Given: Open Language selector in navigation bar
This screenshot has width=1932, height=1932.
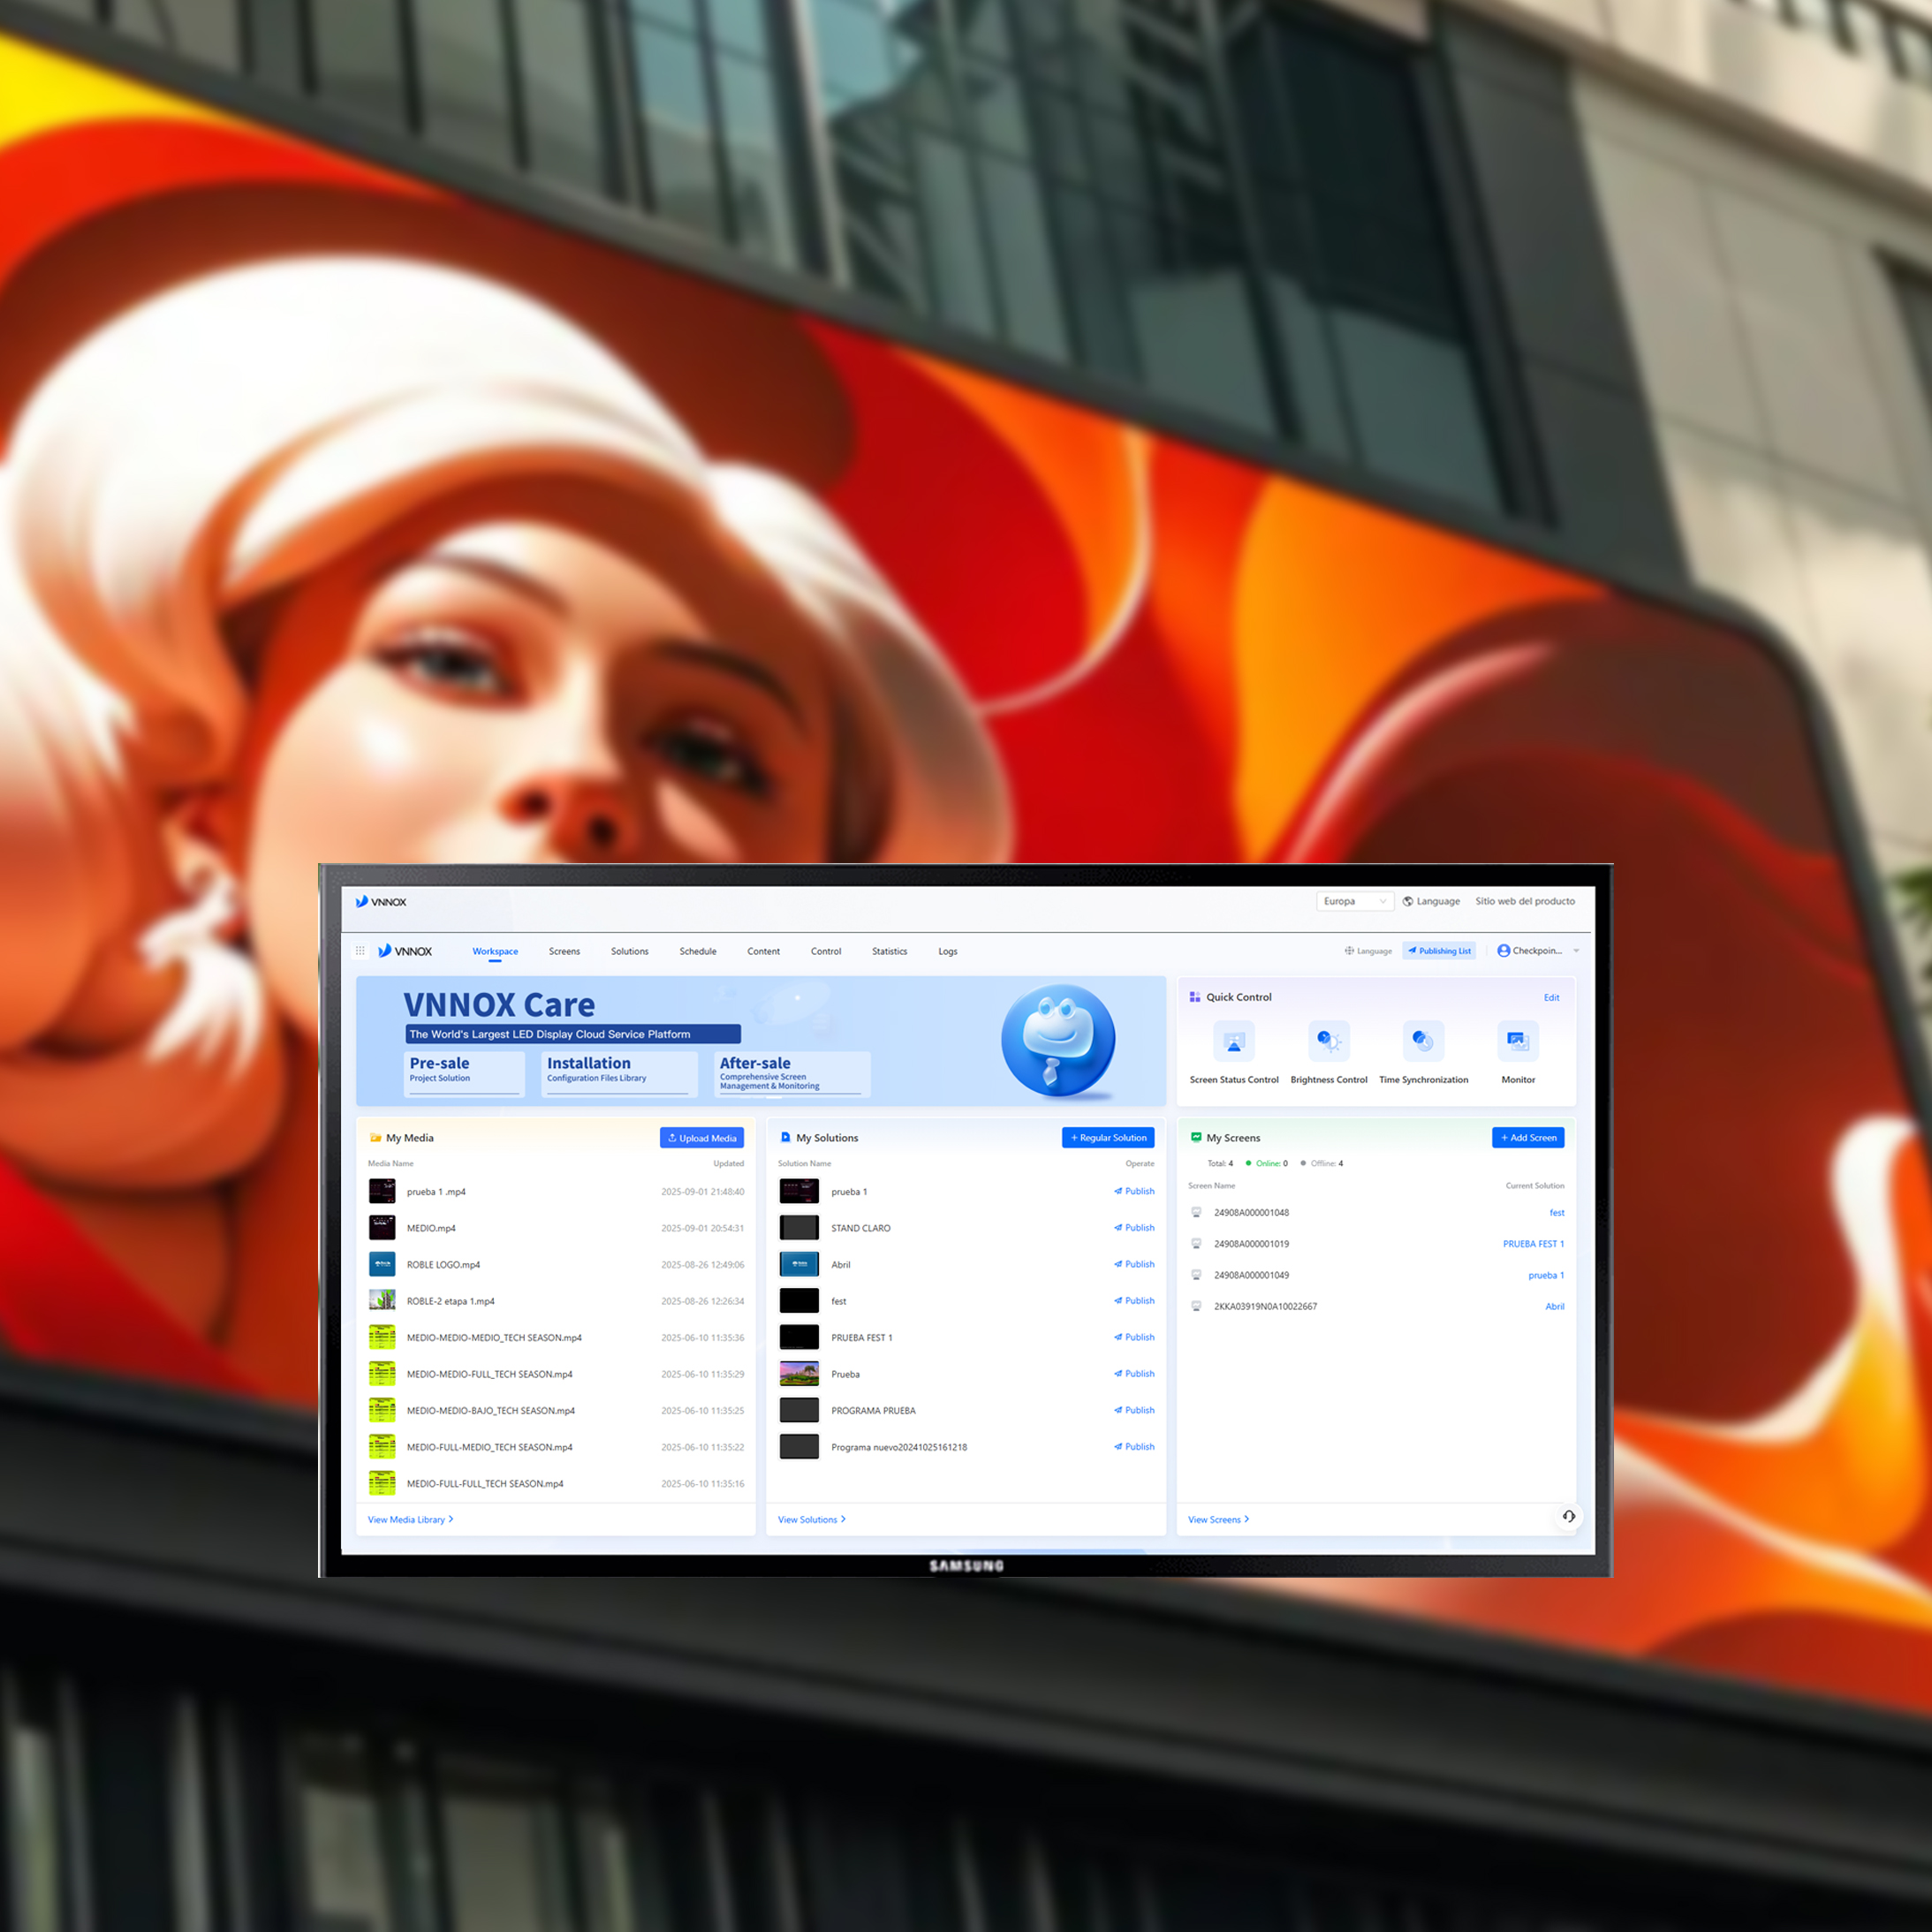Looking at the screenshot, I should (x=1368, y=951).
